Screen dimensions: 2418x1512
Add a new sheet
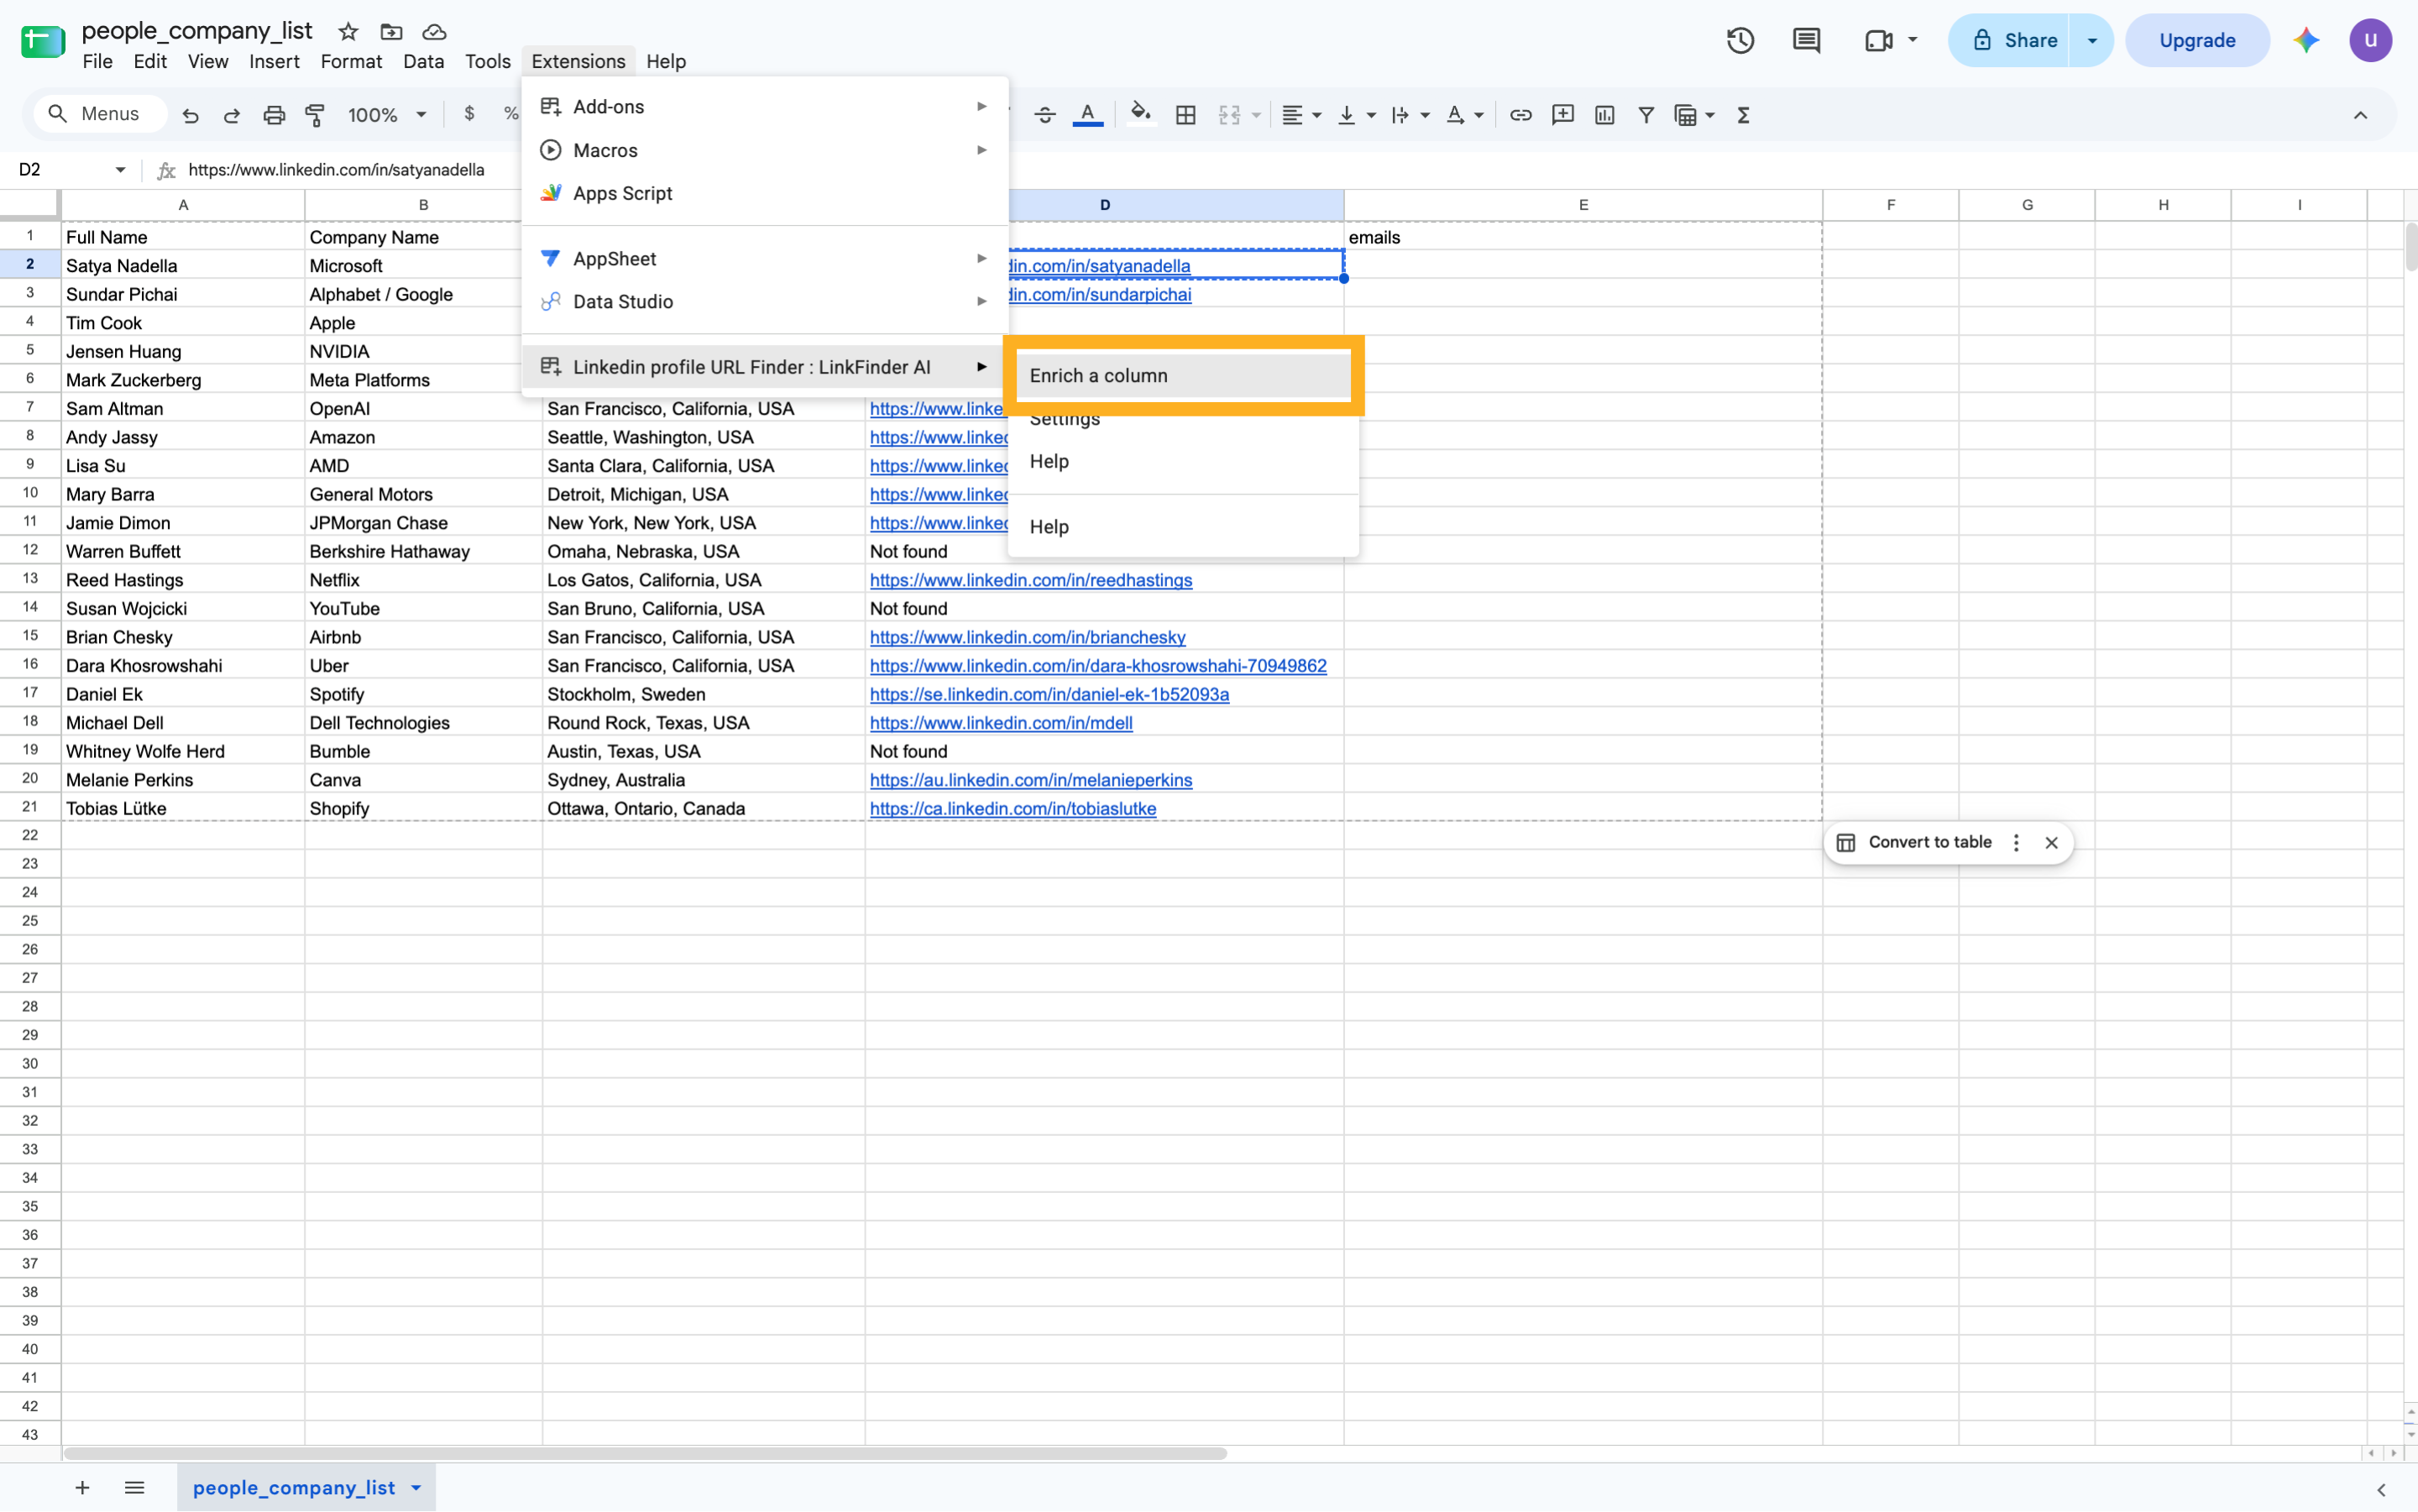point(82,1488)
